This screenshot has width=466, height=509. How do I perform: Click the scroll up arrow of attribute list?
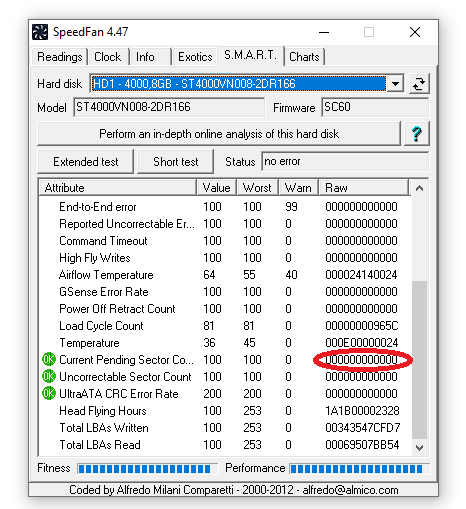pos(419,188)
